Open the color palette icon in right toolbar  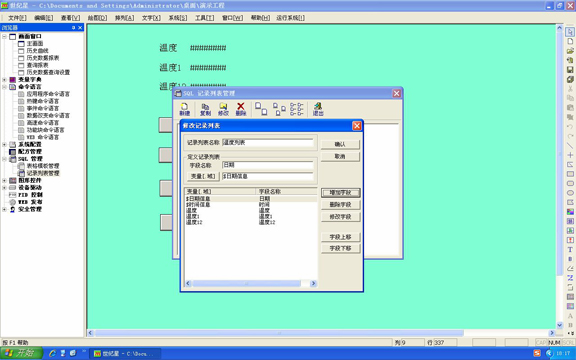tap(570, 212)
